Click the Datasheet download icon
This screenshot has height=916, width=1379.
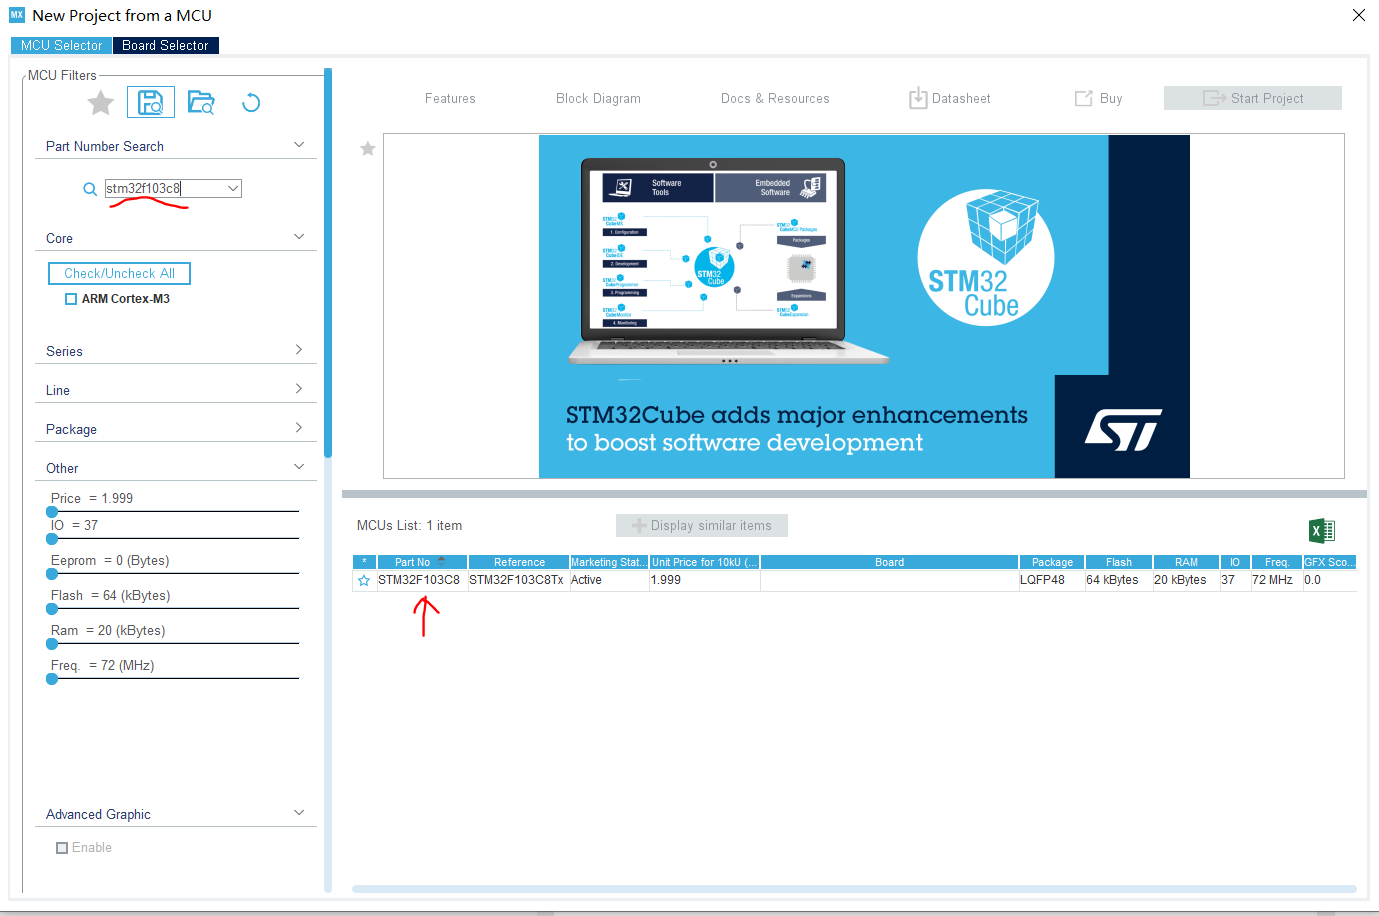pos(918,98)
